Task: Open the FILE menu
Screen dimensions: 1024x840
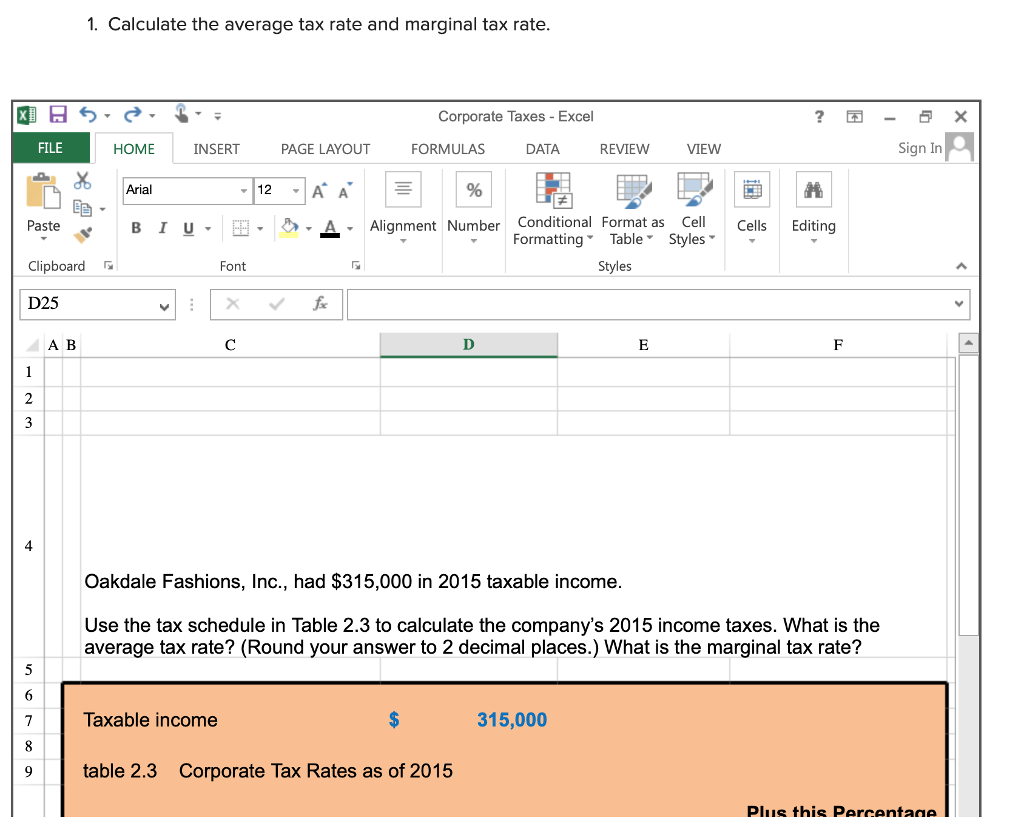Action: [x=51, y=148]
